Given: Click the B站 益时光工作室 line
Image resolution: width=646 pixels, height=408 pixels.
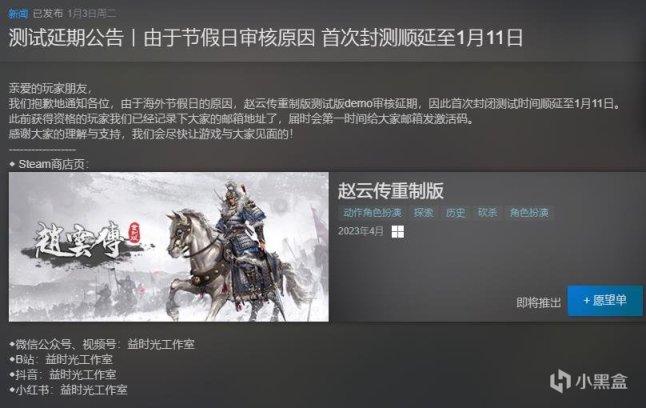Looking at the screenshot, I should pyautogui.click(x=61, y=359).
